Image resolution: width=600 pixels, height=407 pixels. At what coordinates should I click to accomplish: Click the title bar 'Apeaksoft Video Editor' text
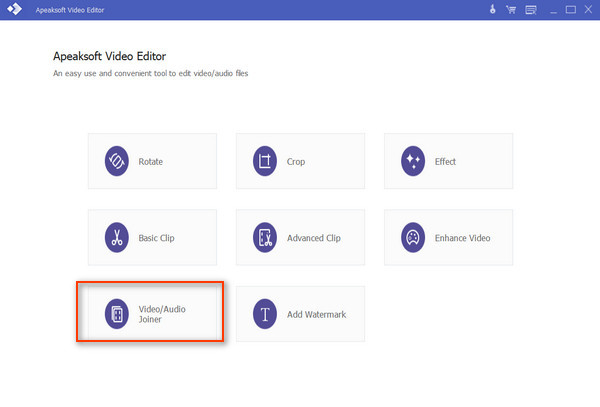point(70,10)
